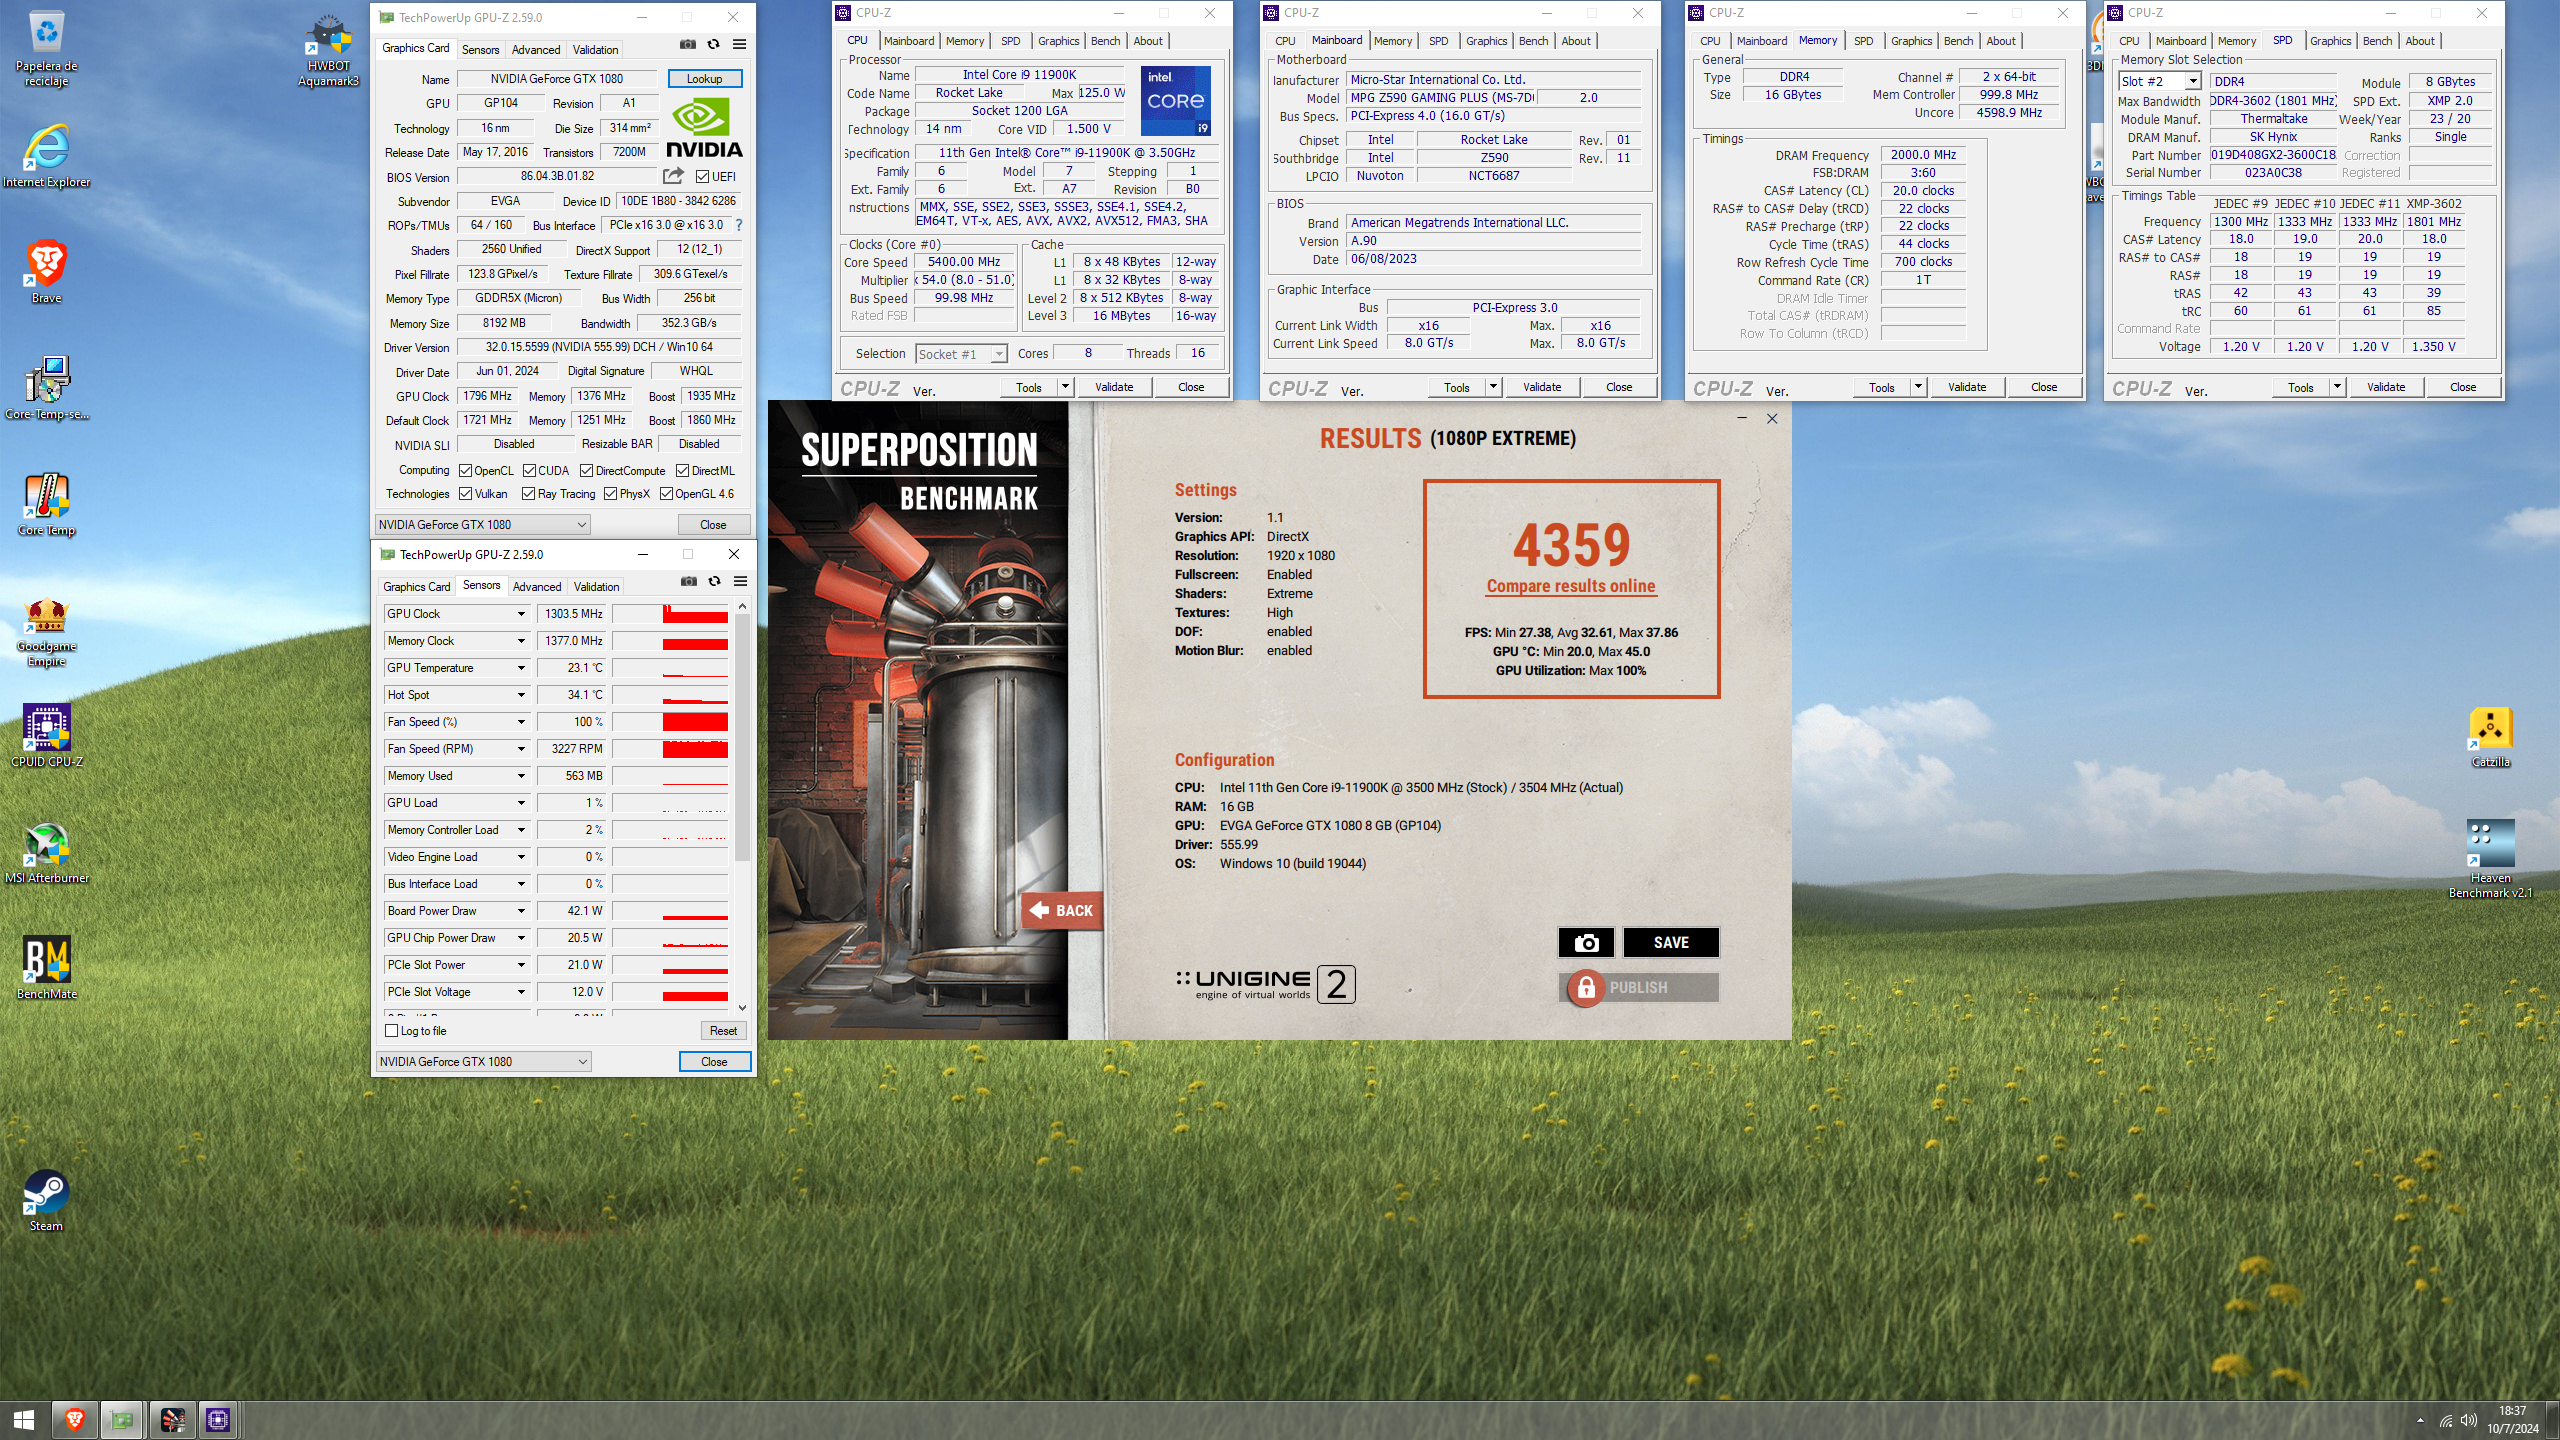
Task: Expand the Fan Speed (RPM) sensor dropdown
Action: (521, 749)
